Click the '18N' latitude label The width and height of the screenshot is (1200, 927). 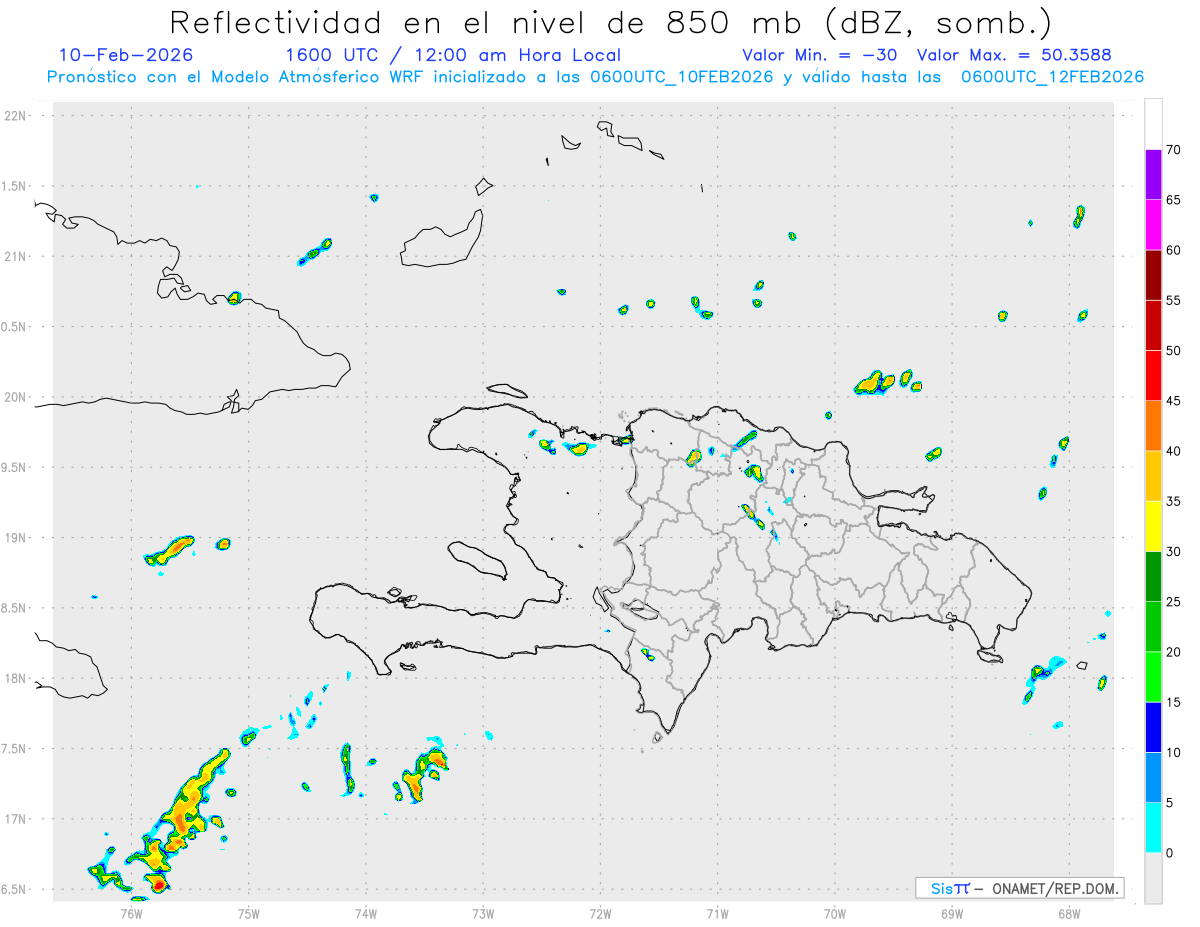point(15,678)
